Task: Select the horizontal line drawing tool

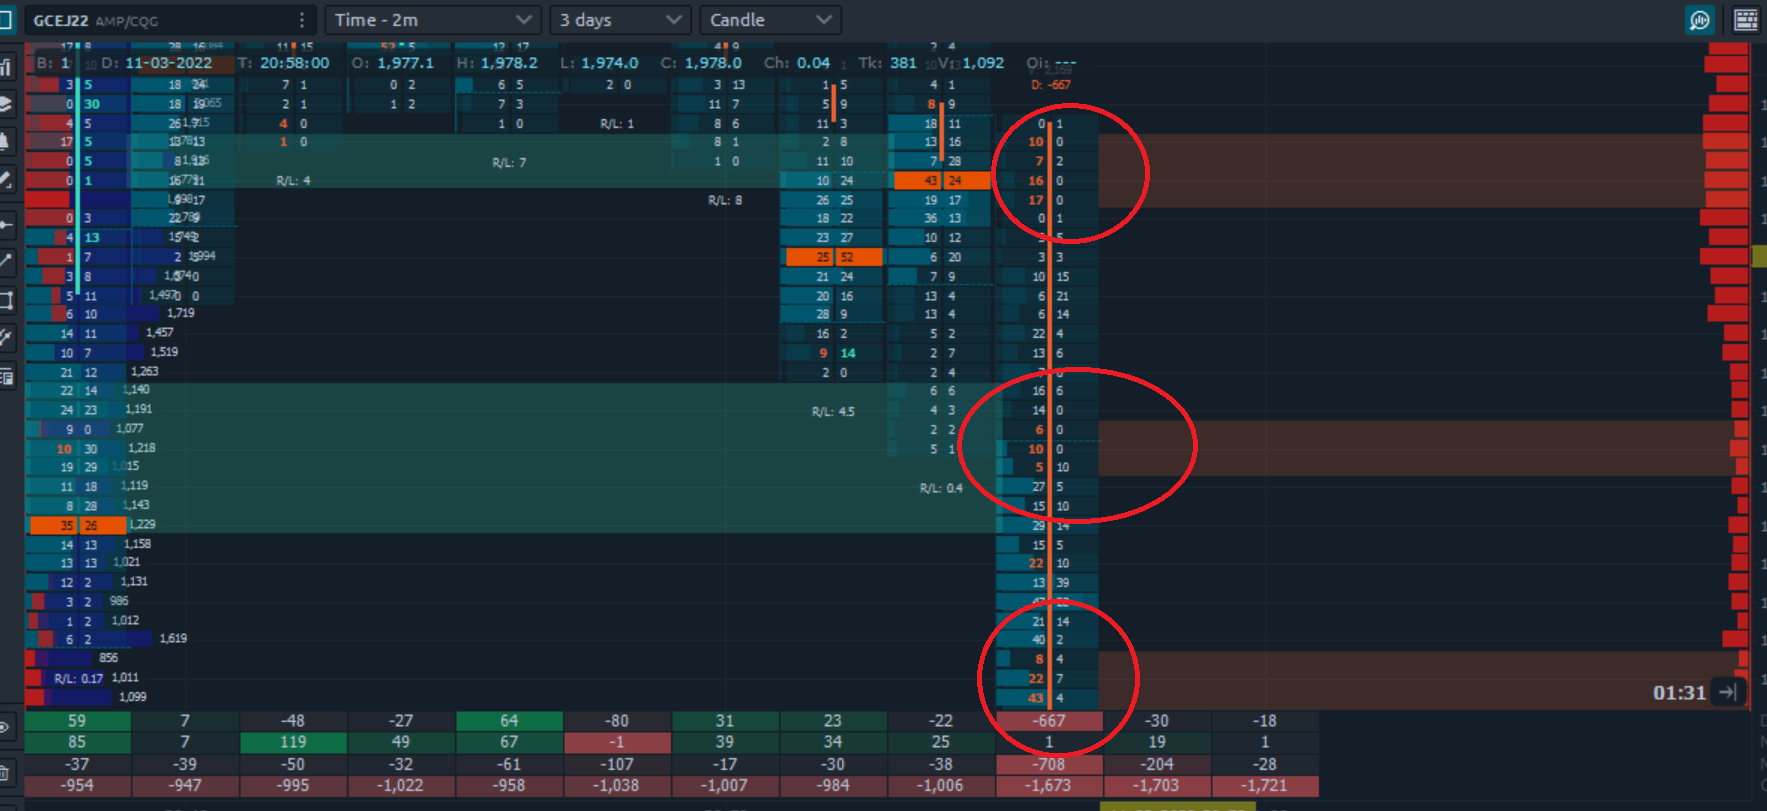Action: (x=6, y=223)
